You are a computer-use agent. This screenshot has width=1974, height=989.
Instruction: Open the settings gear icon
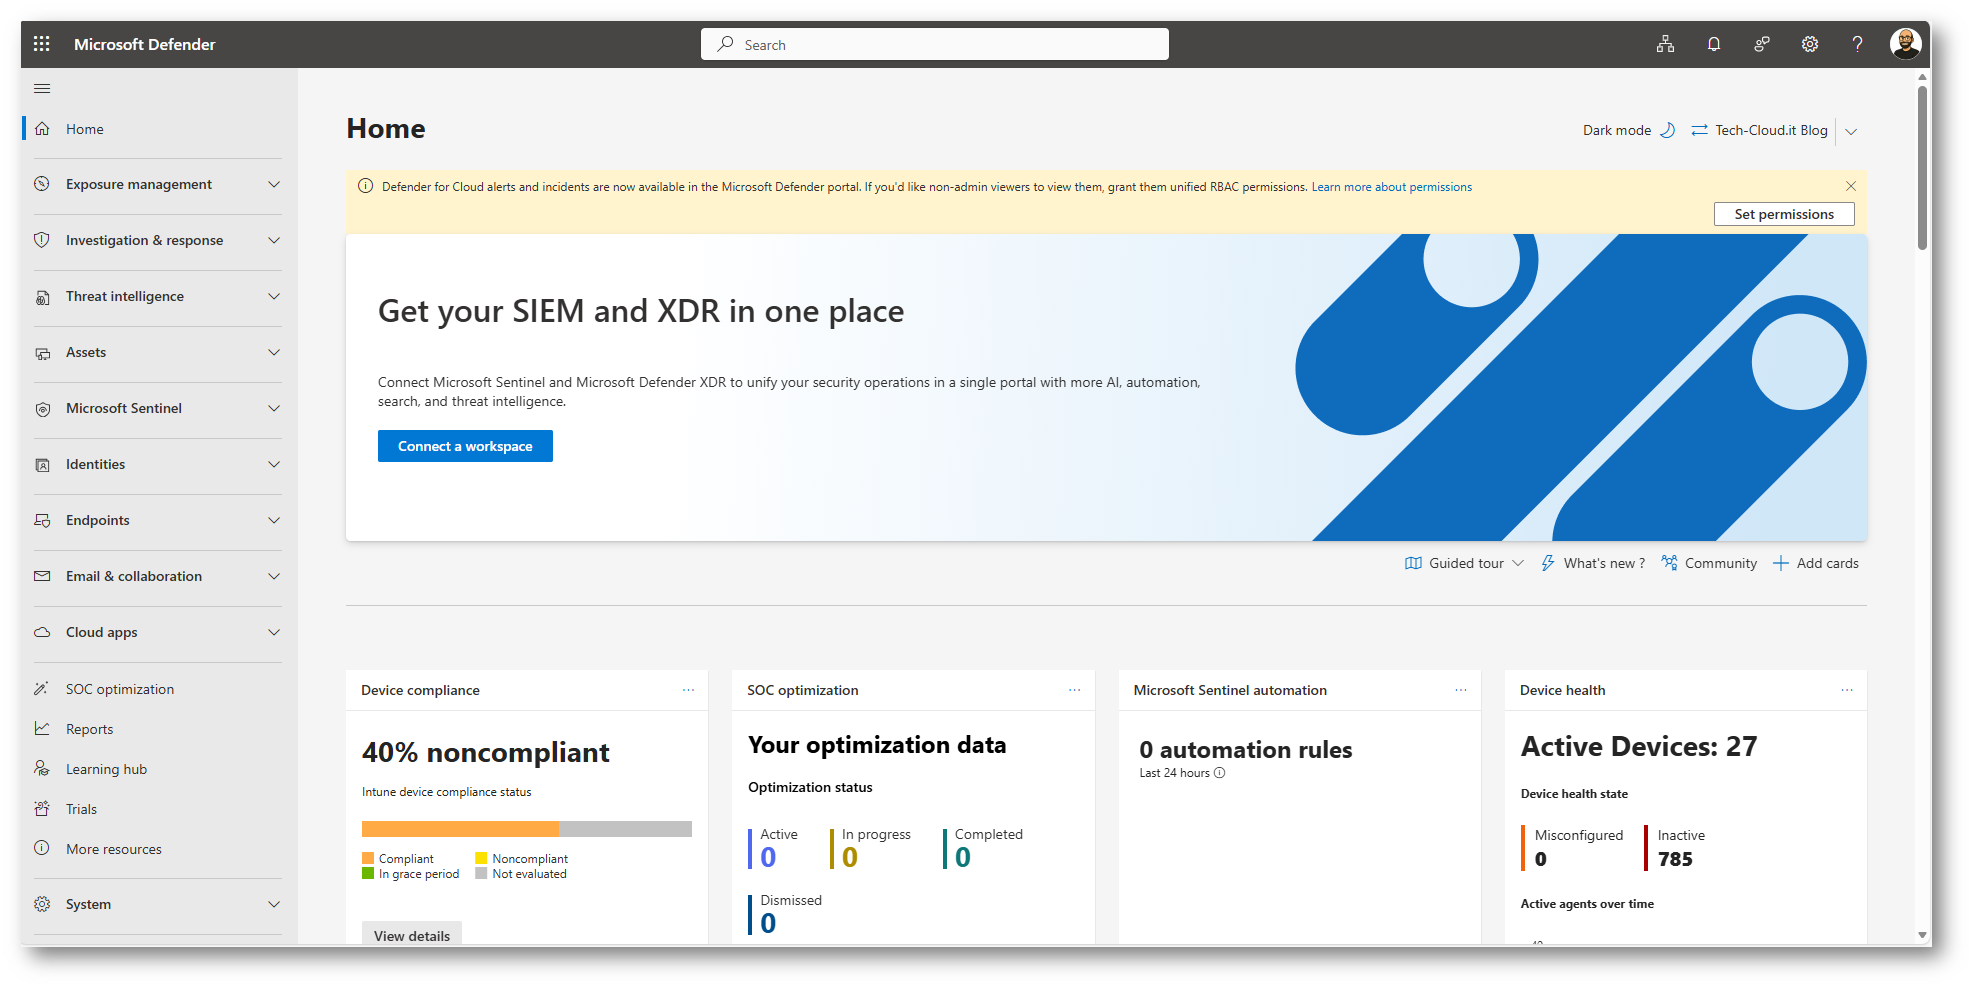tap(1809, 44)
